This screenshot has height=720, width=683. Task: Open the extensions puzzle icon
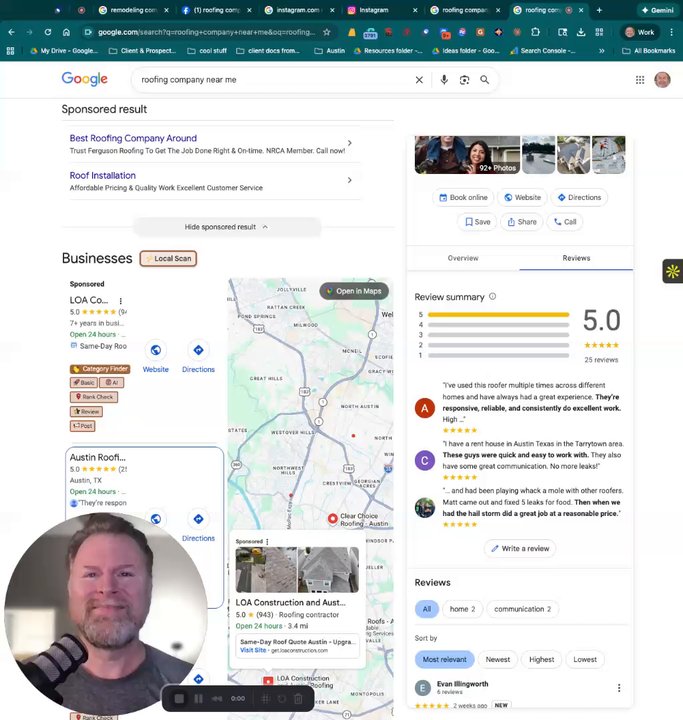click(535, 32)
